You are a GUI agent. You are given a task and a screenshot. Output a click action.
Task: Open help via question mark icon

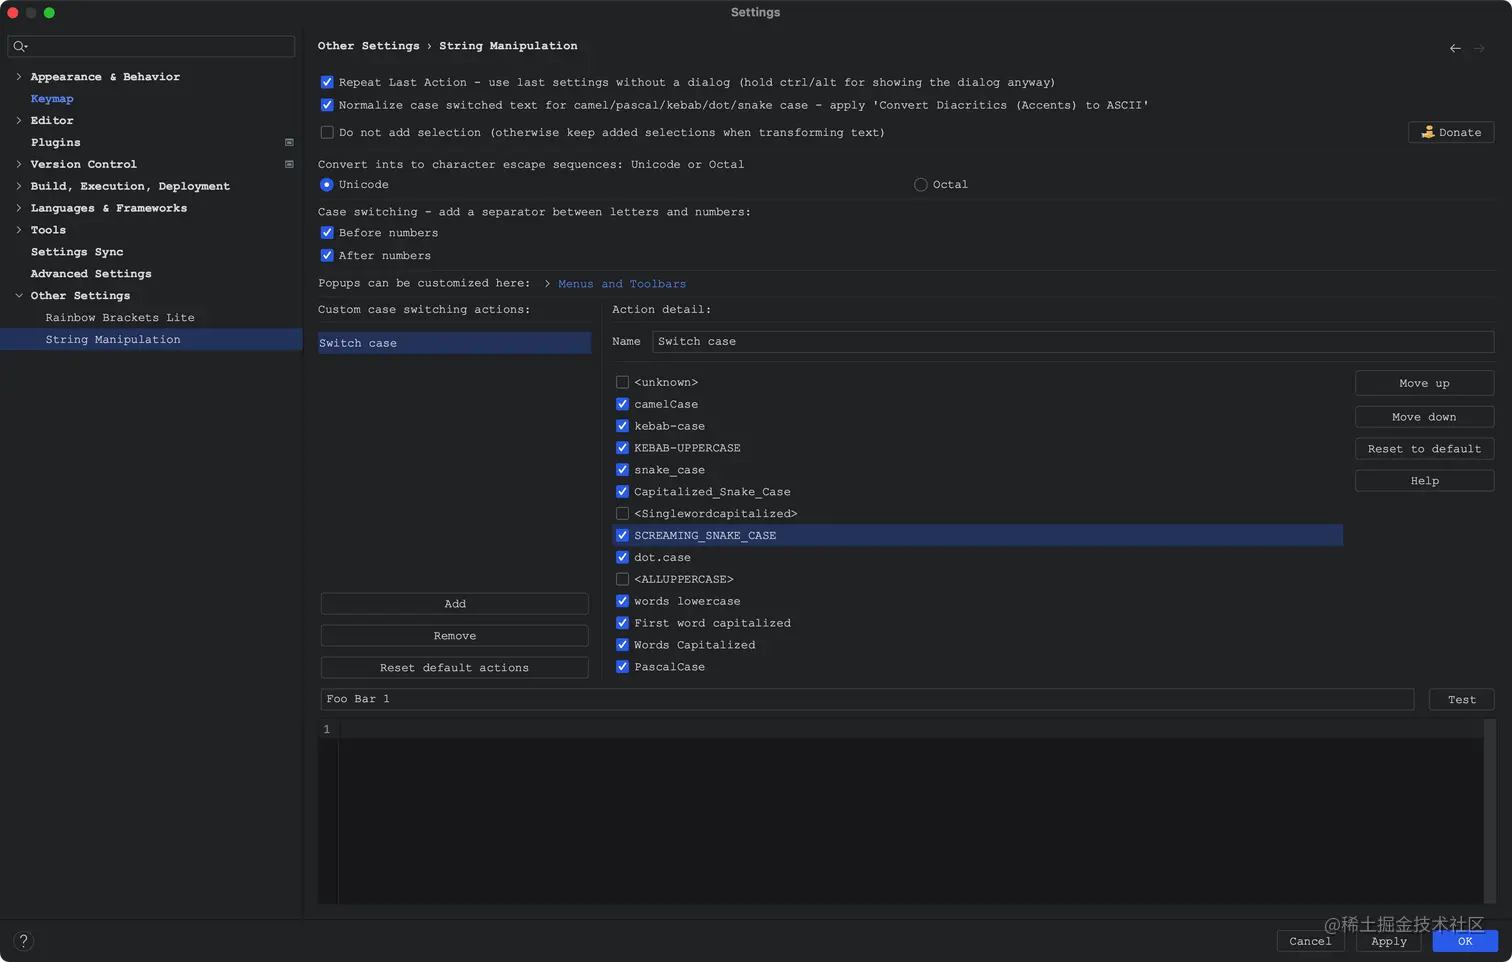[x=24, y=941]
